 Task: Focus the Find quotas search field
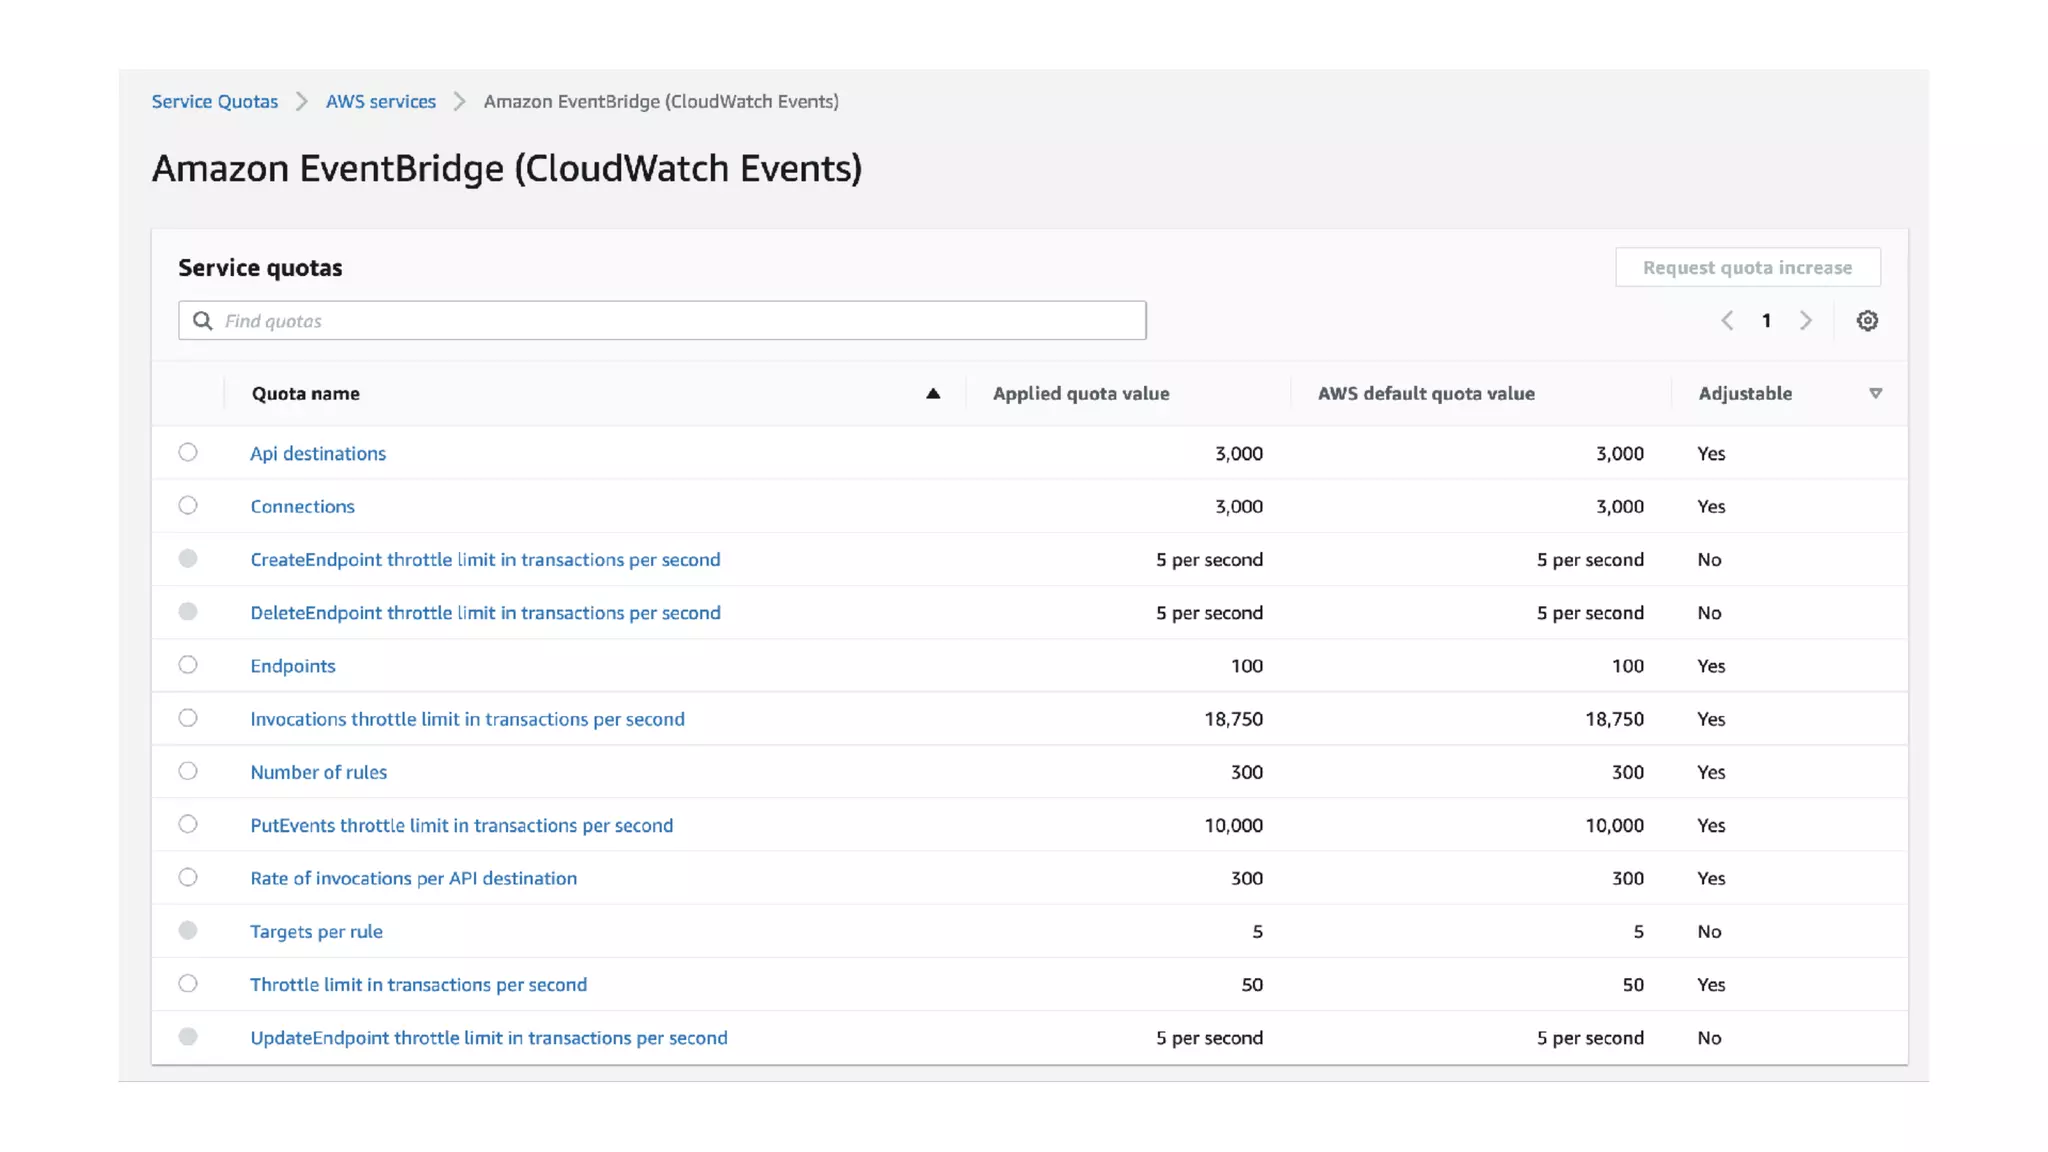pyautogui.click(x=680, y=321)
